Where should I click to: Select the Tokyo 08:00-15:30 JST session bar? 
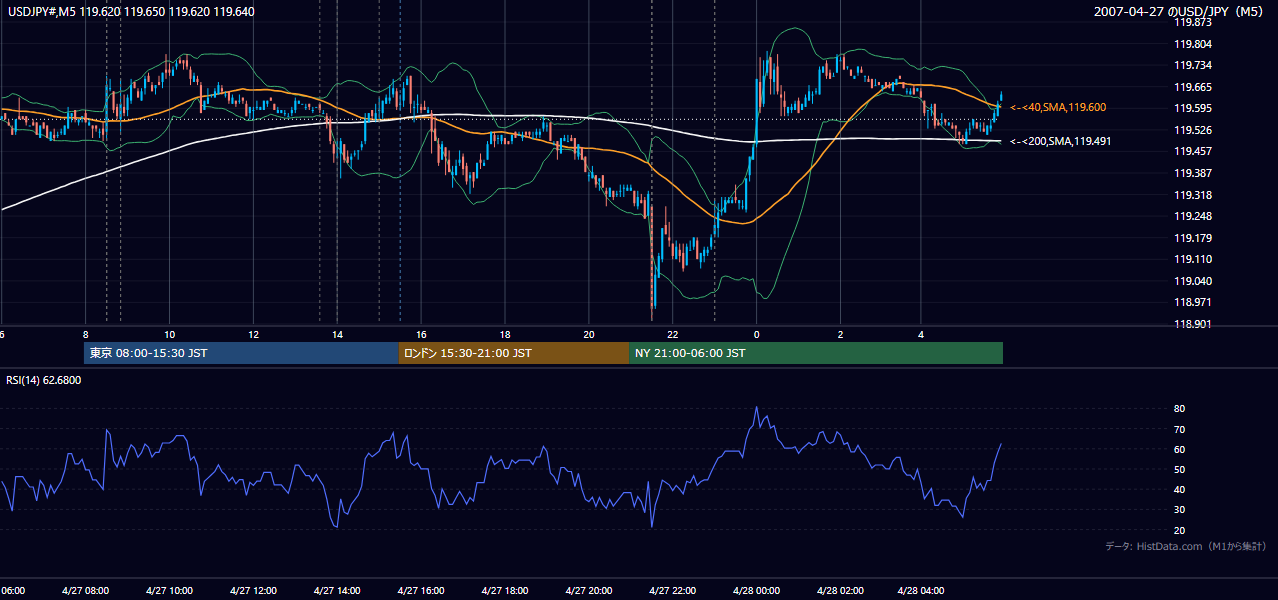click(x=241, y=353)
